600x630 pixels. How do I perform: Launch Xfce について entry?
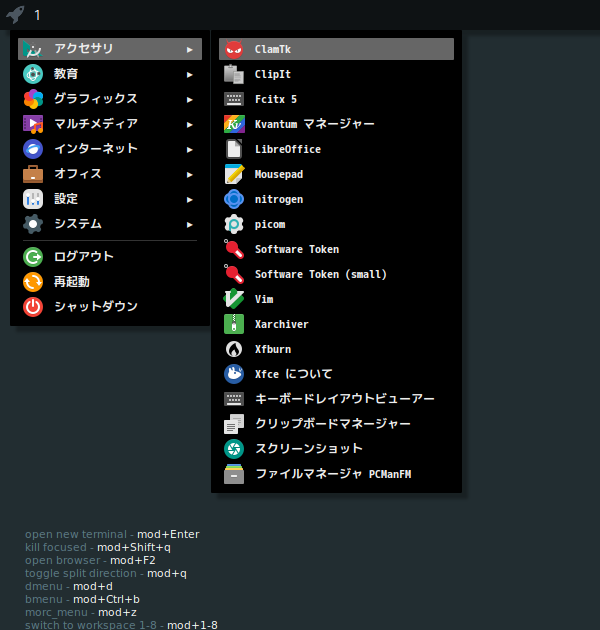click(336, 374)
